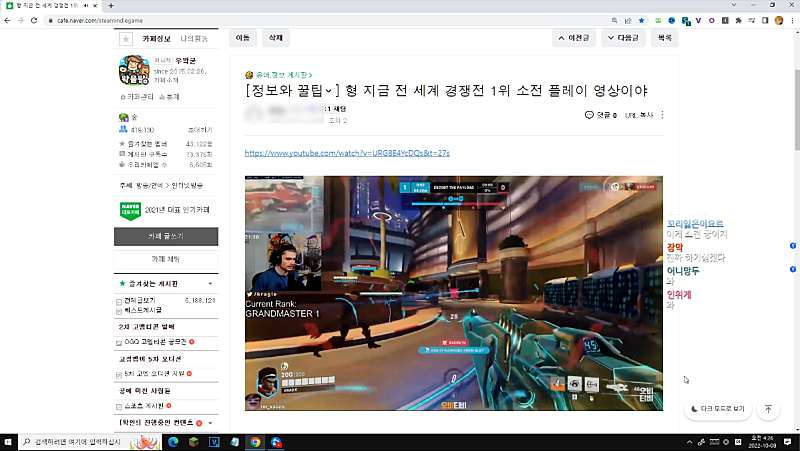
Task: Reload the current page
Action: pyautogui.click(x=34, y=20)
